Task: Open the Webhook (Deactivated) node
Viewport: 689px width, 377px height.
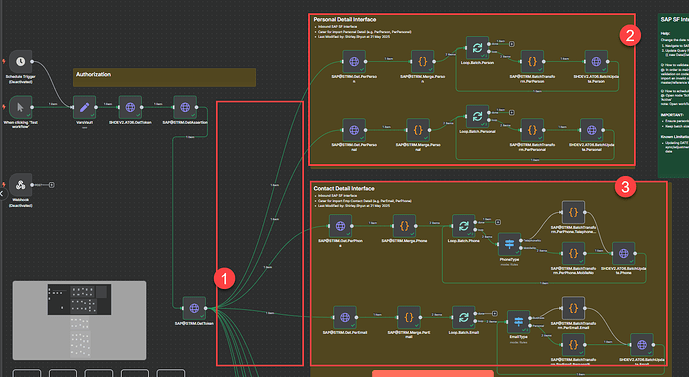Action: pos(20,185)
